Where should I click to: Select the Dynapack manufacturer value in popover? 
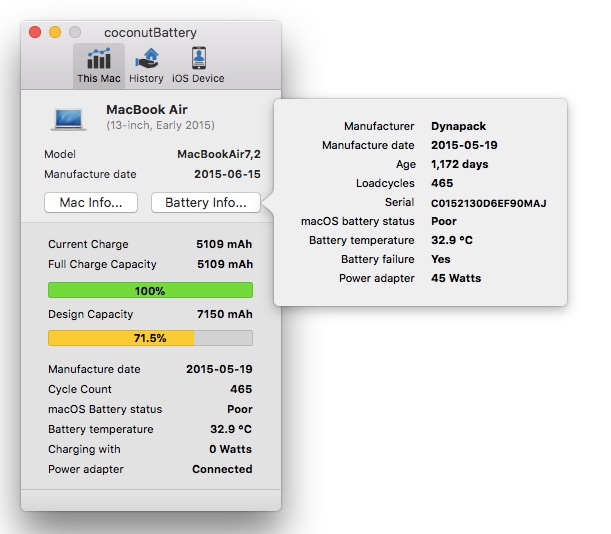pos(459,127)
